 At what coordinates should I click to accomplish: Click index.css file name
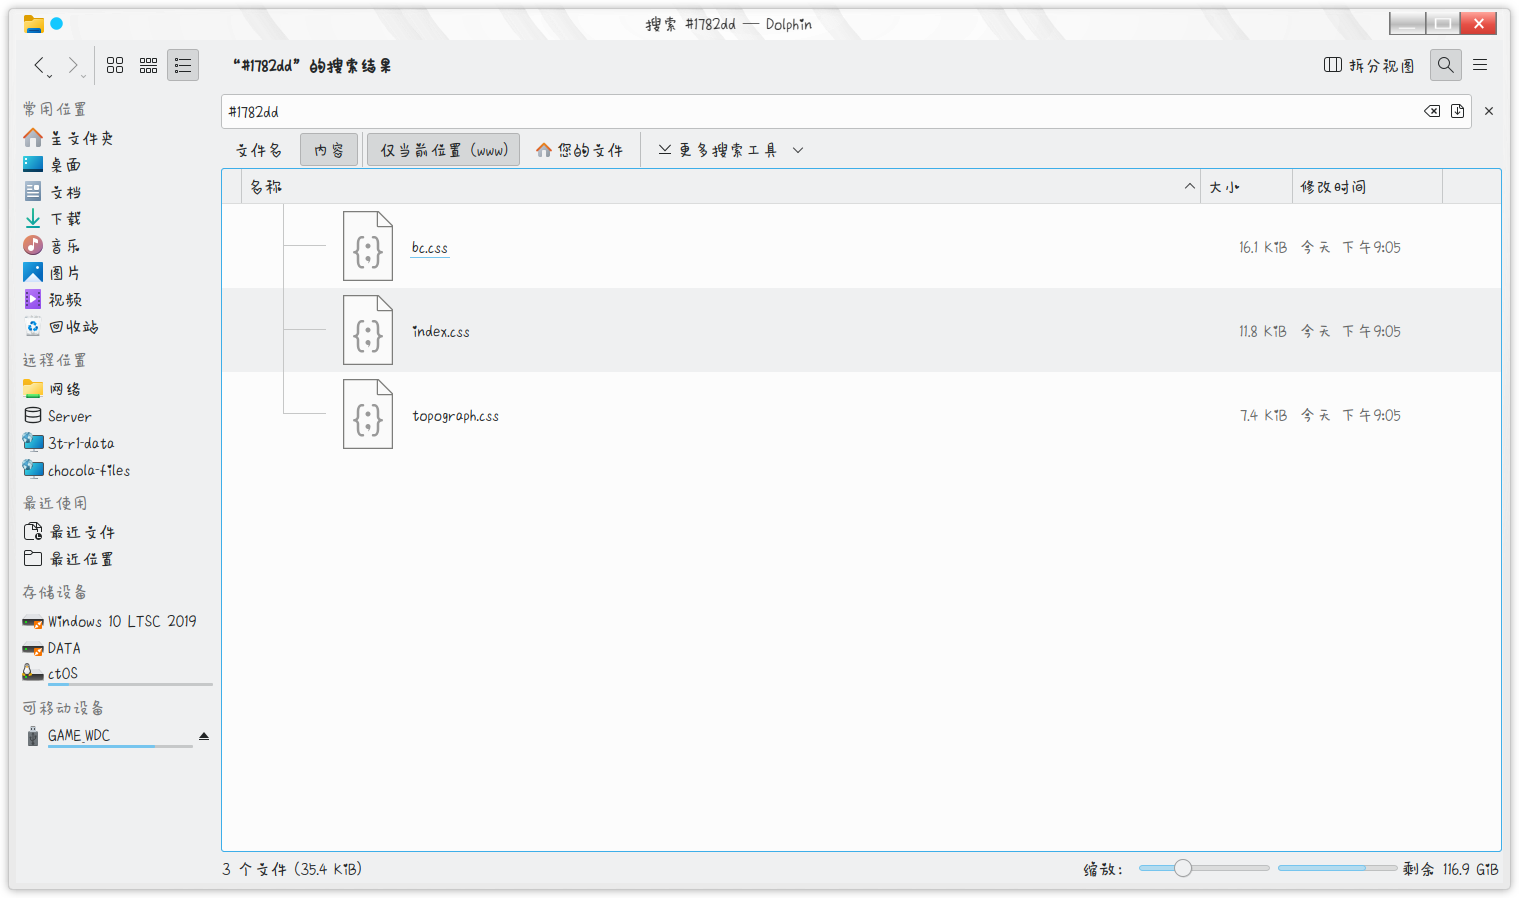click(441, 331)
